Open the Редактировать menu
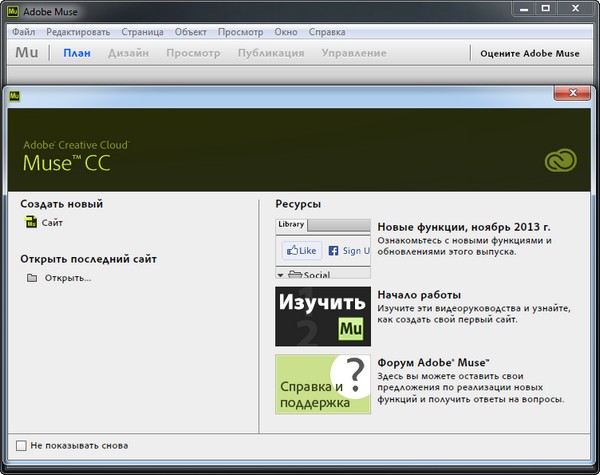600x475 pixels. 77,32
